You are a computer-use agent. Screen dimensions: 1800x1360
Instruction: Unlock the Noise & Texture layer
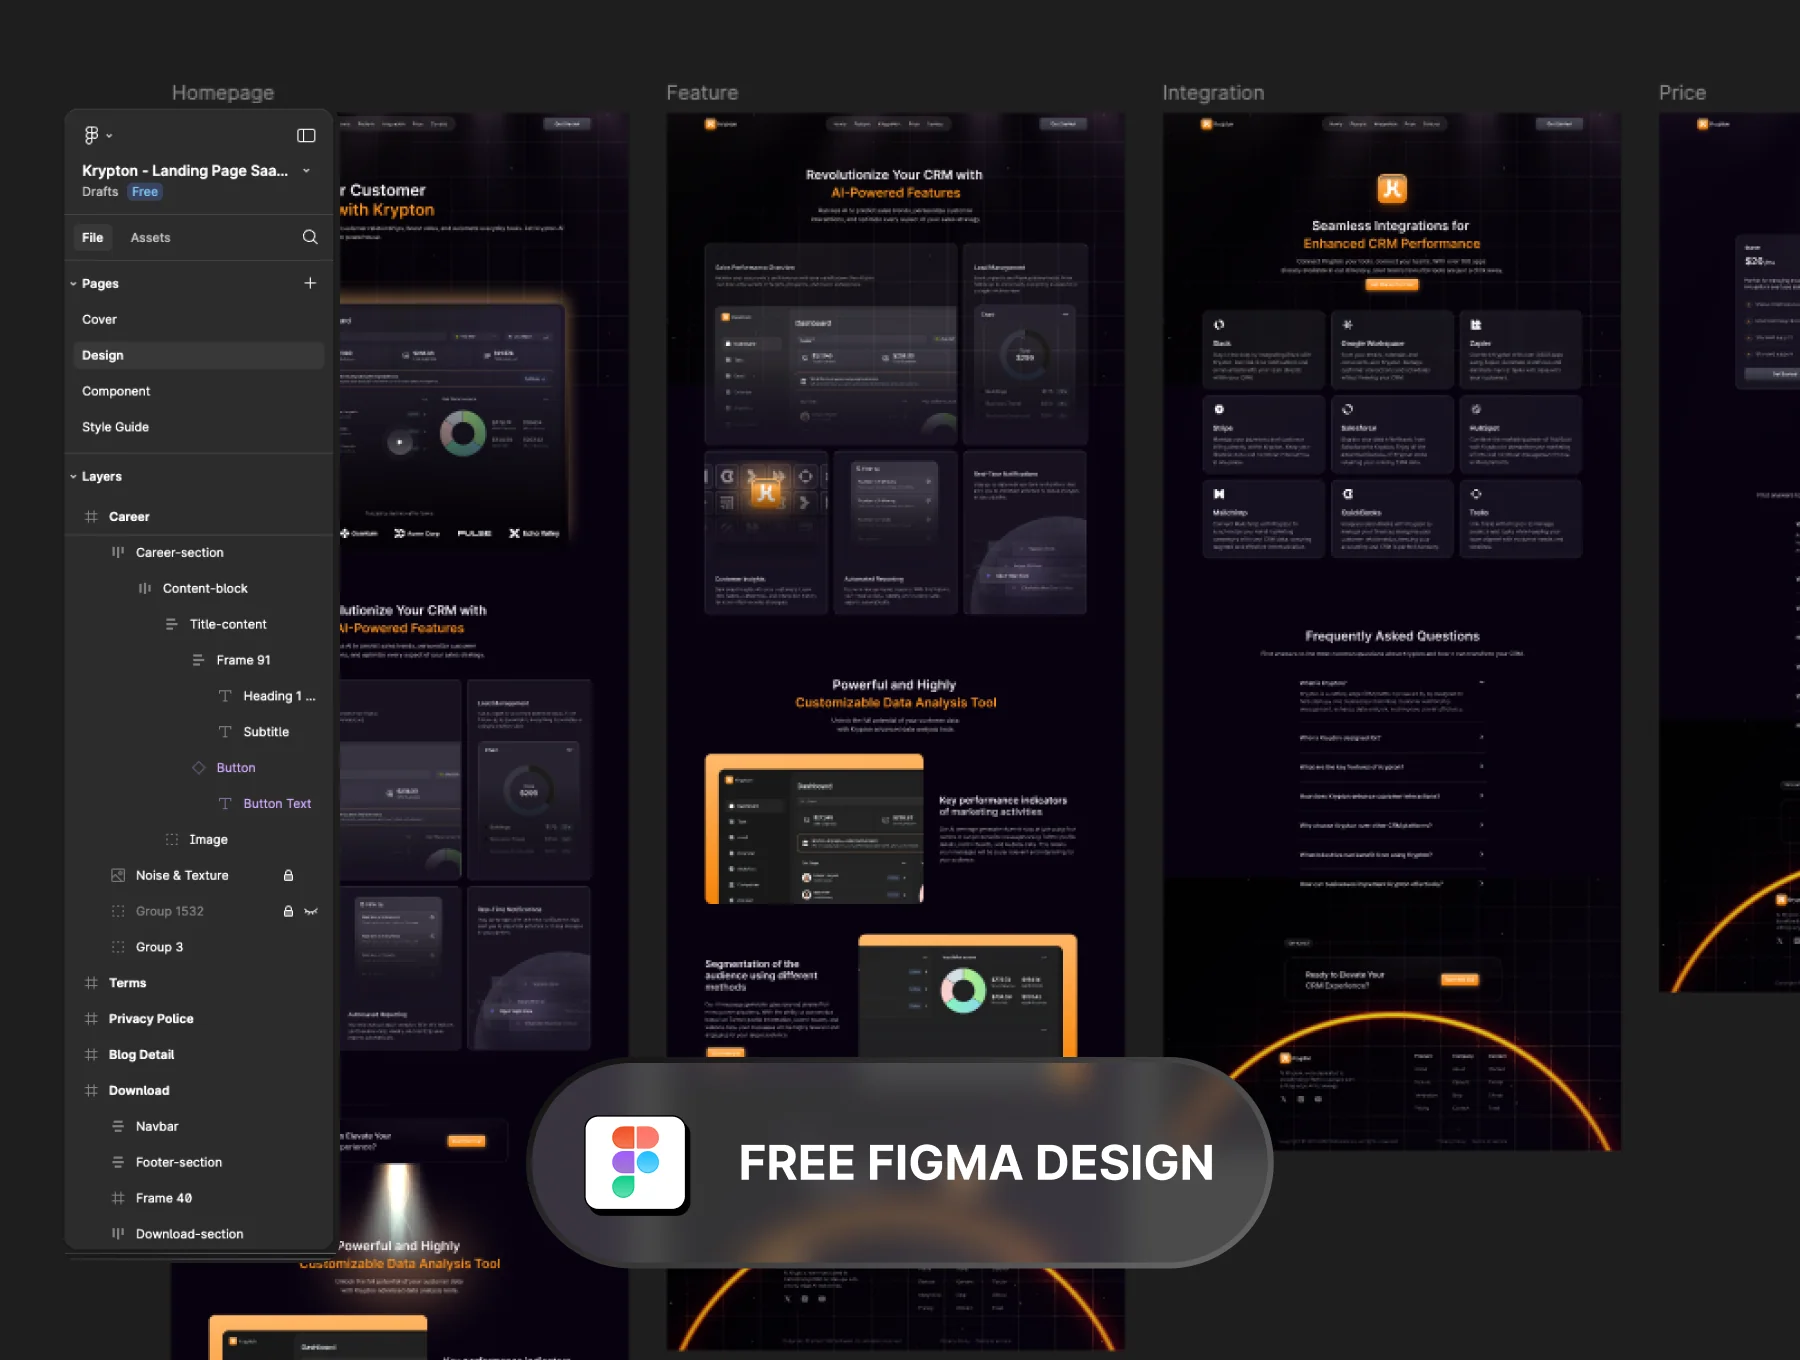click(x=288, y=875)
